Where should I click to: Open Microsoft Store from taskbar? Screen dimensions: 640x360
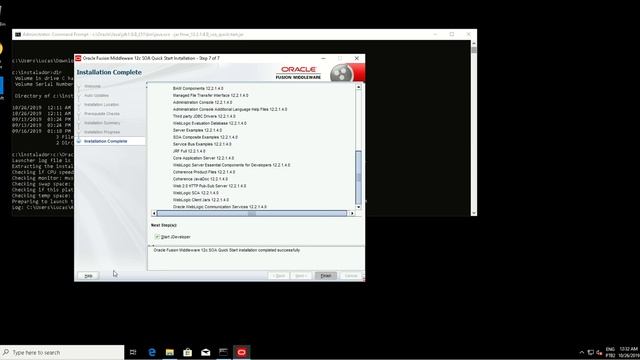[x=187, y=352]
